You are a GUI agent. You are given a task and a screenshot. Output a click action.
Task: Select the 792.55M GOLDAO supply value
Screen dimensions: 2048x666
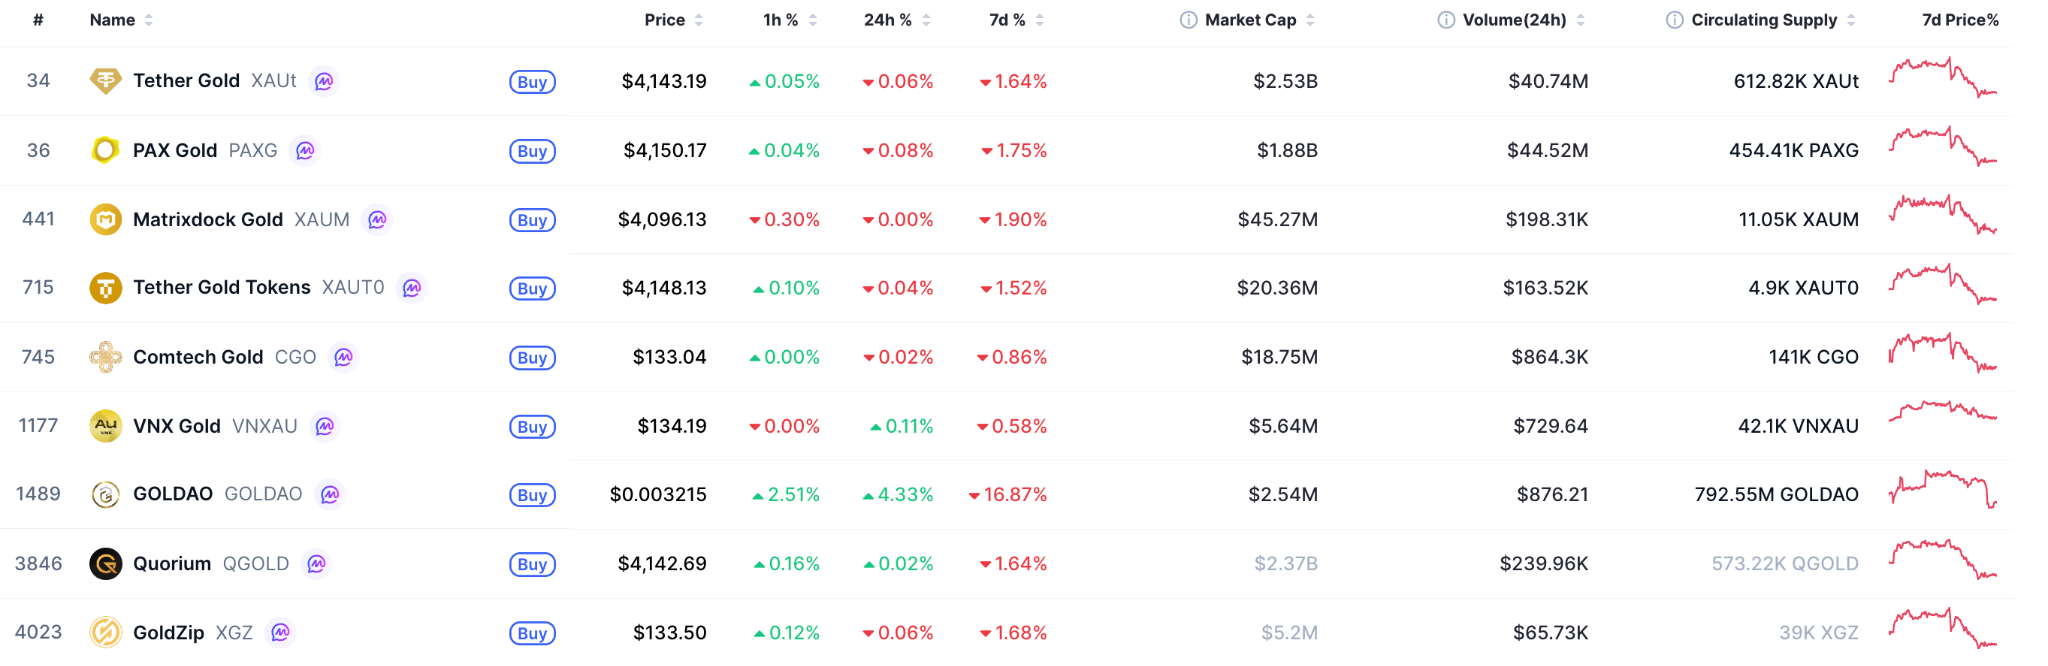tap(1776, 494)
